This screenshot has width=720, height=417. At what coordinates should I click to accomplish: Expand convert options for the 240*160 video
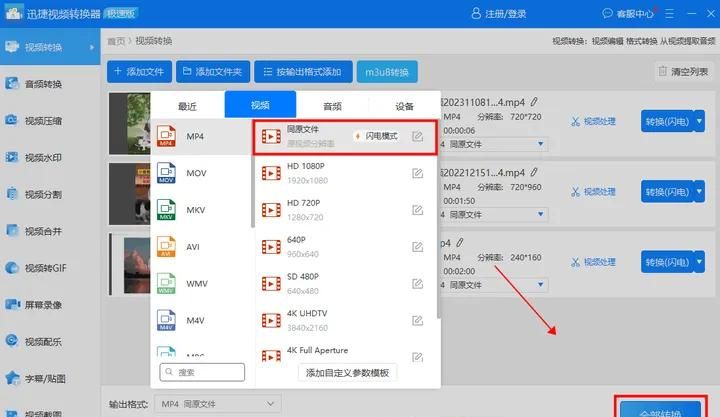699,262
